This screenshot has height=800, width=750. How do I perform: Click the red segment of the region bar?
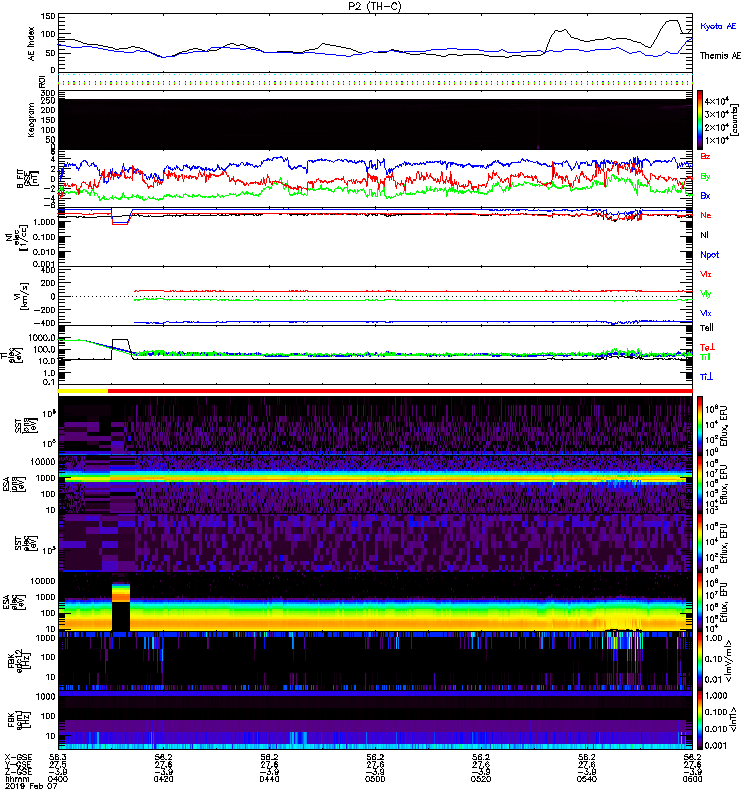click(400, 391)
